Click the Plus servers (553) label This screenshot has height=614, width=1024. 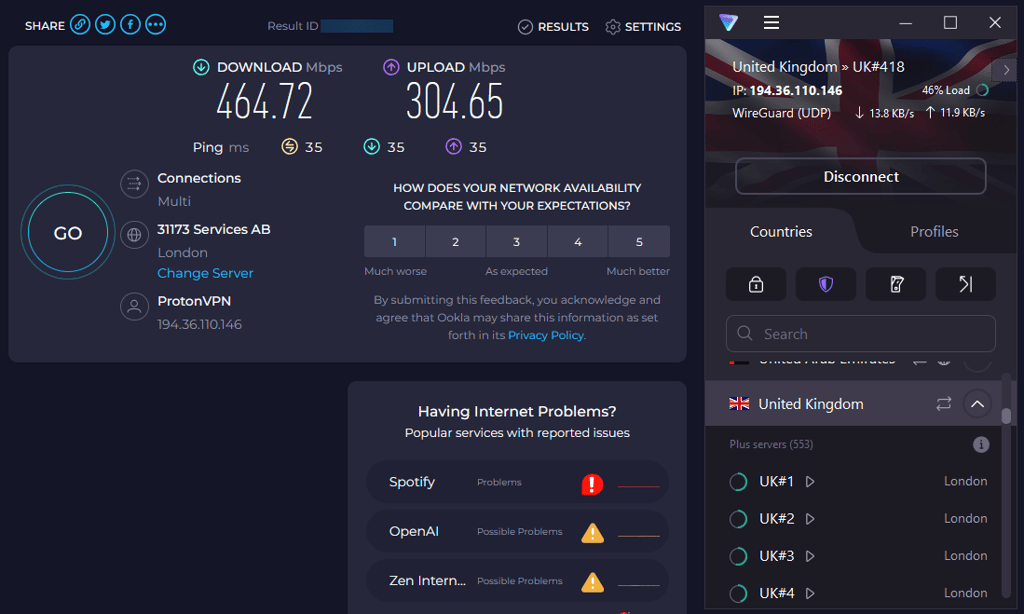click(x=771, y=445)
